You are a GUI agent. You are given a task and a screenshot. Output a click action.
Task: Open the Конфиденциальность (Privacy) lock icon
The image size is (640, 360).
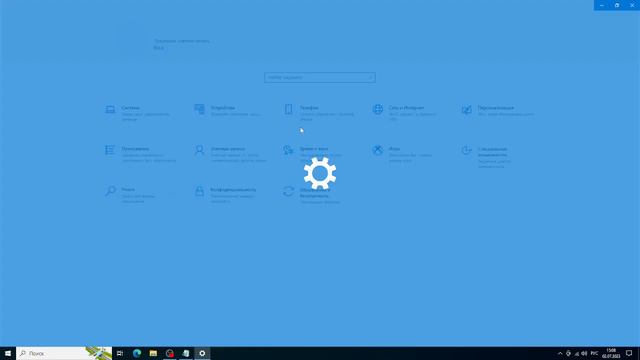tap(199, 191)
